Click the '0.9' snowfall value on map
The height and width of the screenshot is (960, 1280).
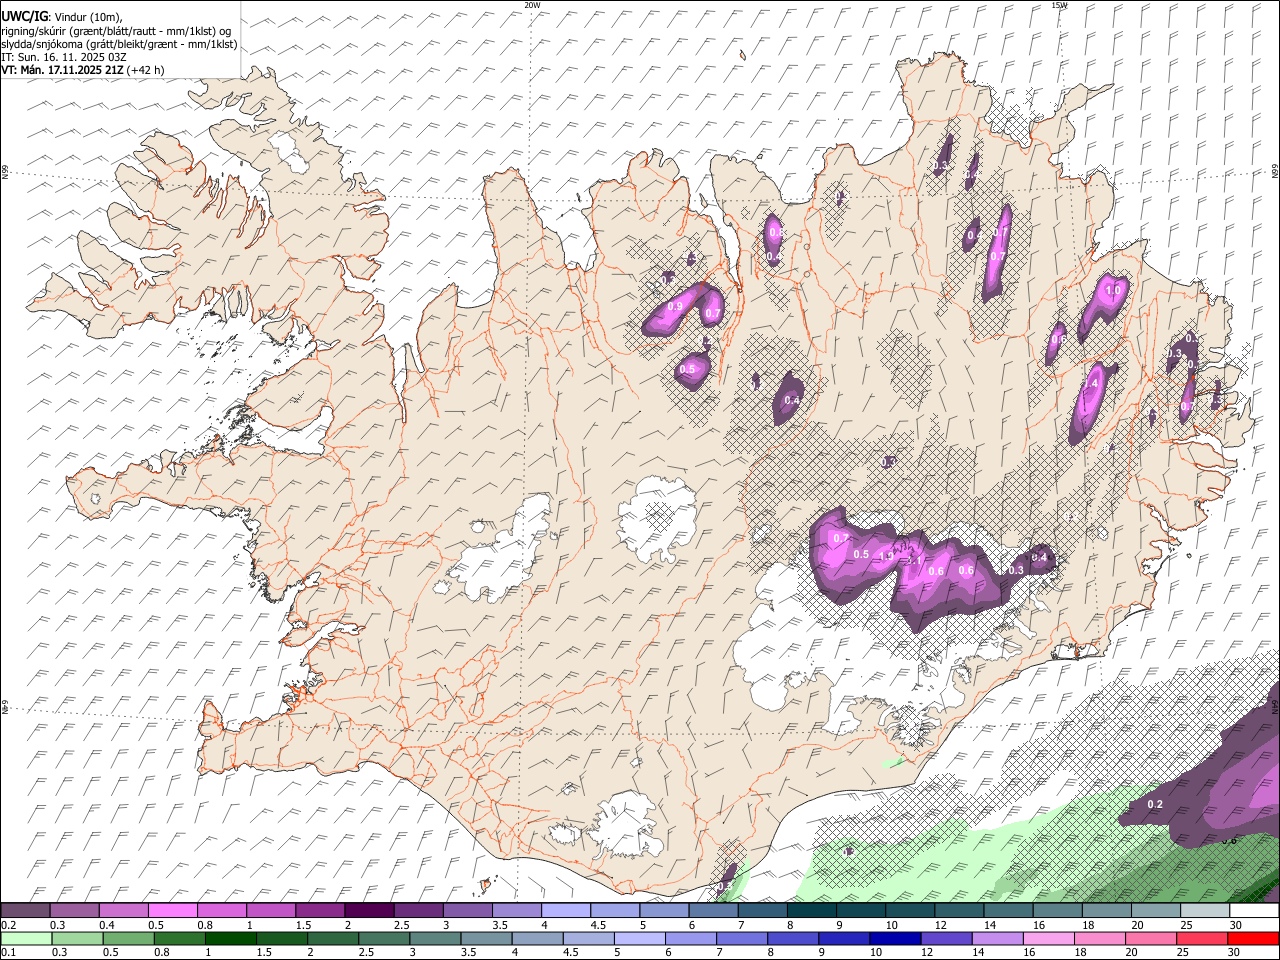click(674, 307)
